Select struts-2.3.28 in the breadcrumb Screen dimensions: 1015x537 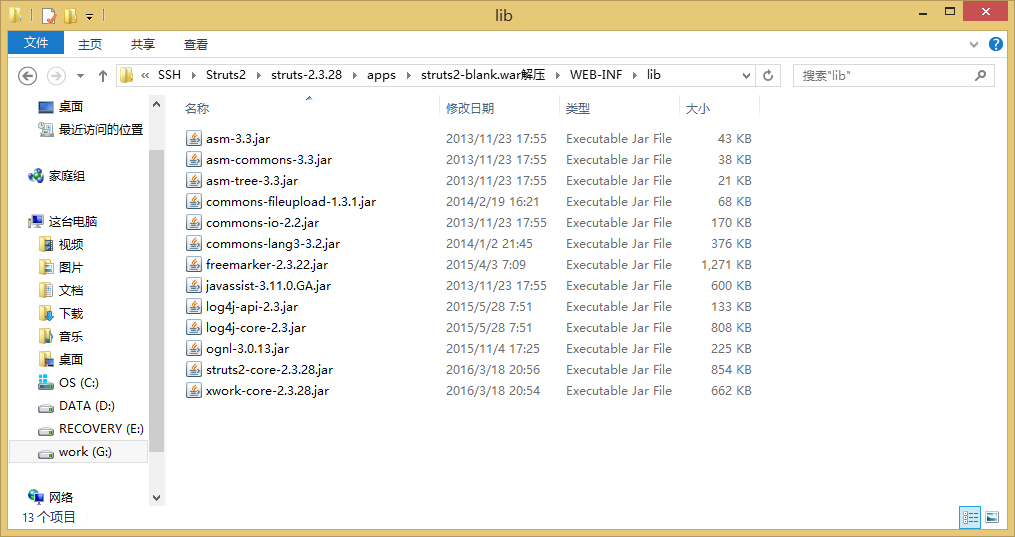[x=306, y=75]
